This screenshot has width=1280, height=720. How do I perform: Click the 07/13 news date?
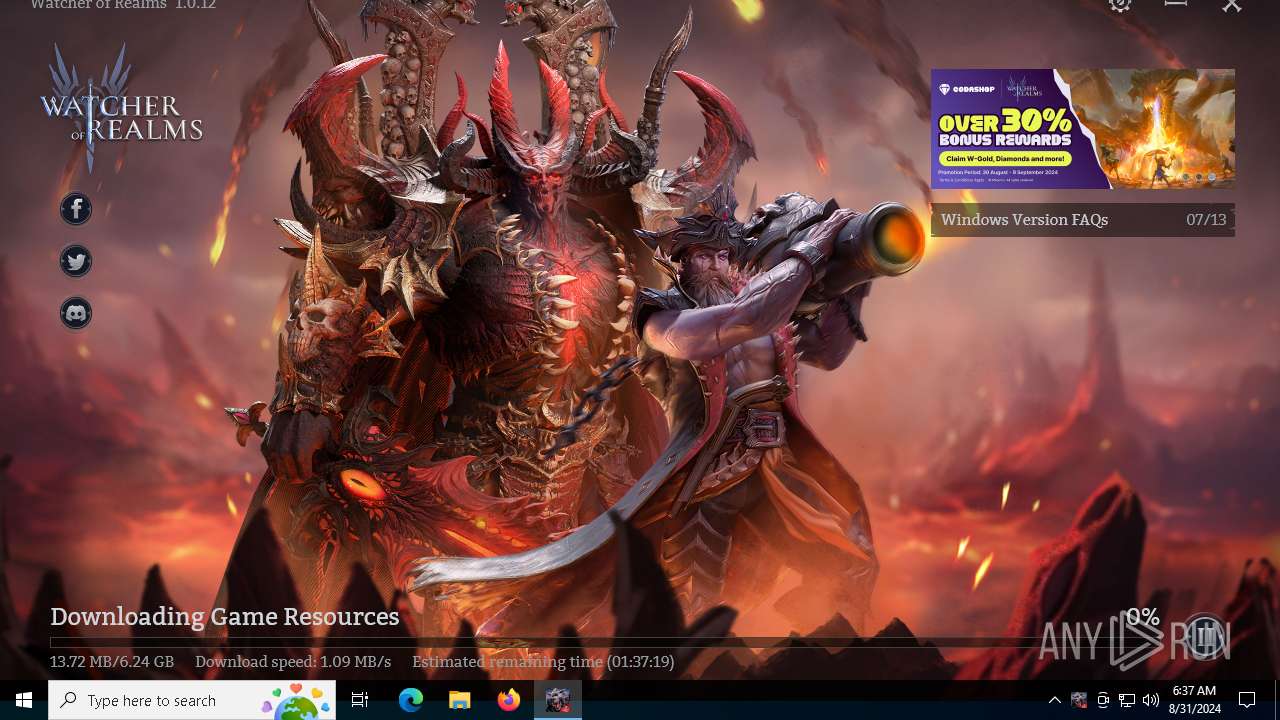tap(1206, 220)
